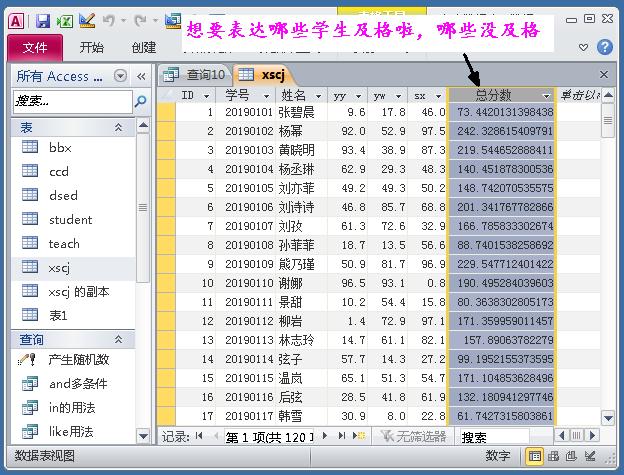The width and height of the screenshot is (624, 475).
Task: Open the yy column filter dropdown
Action: coord(358,96)
